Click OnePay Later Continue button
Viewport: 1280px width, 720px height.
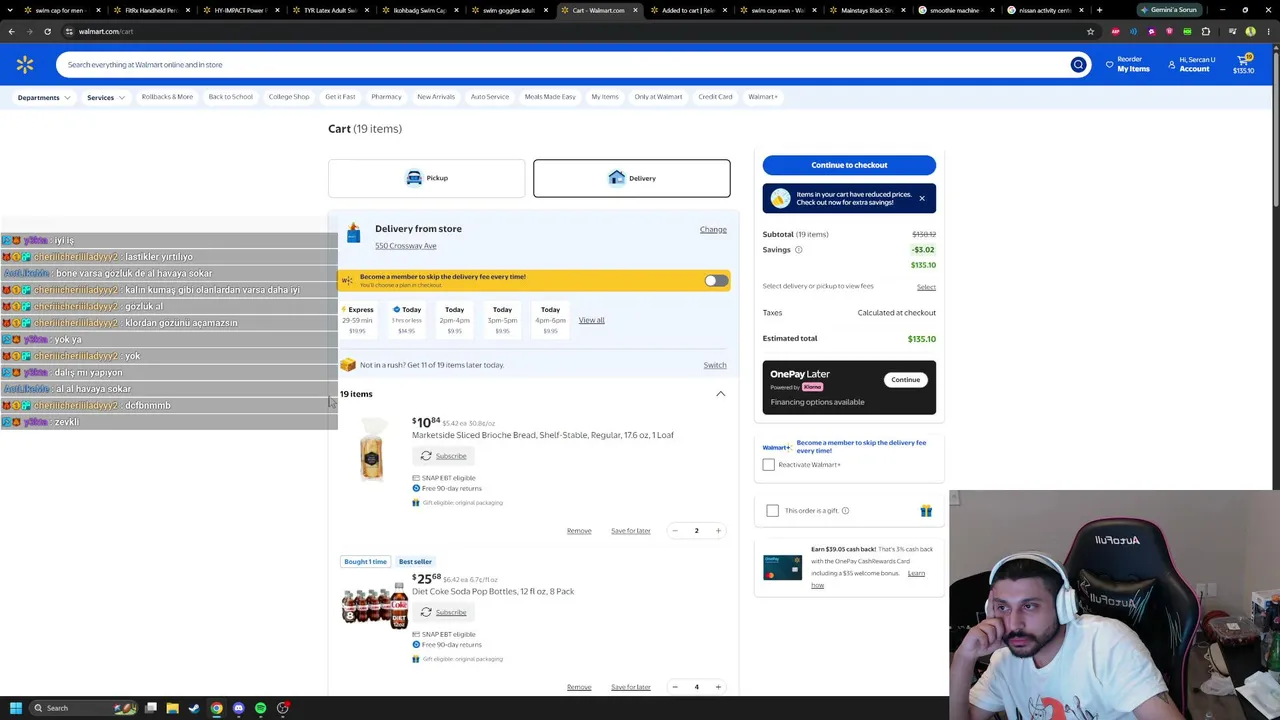click(x=905, y=380)
